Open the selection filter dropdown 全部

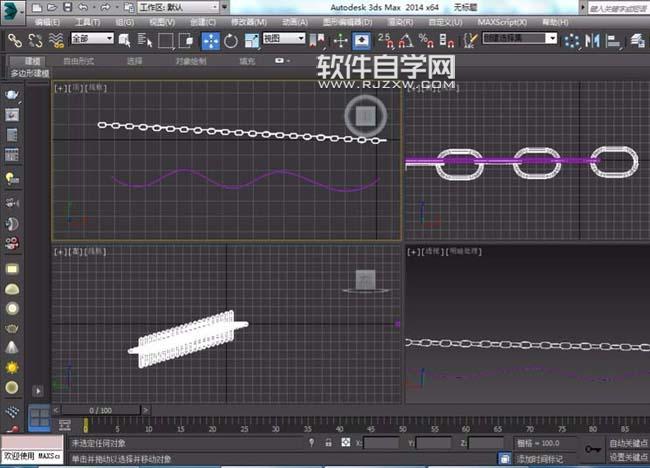click(92, 39)
